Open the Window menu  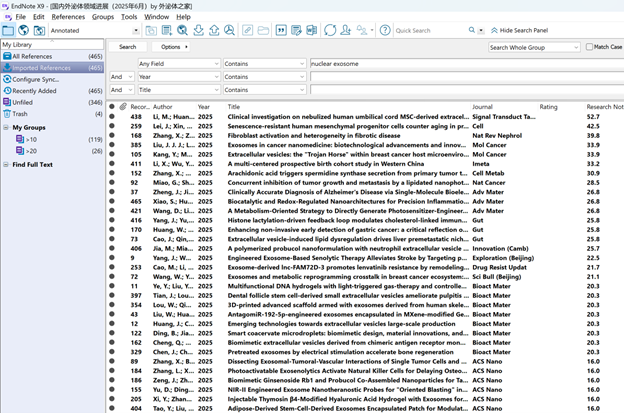(156, 17)
